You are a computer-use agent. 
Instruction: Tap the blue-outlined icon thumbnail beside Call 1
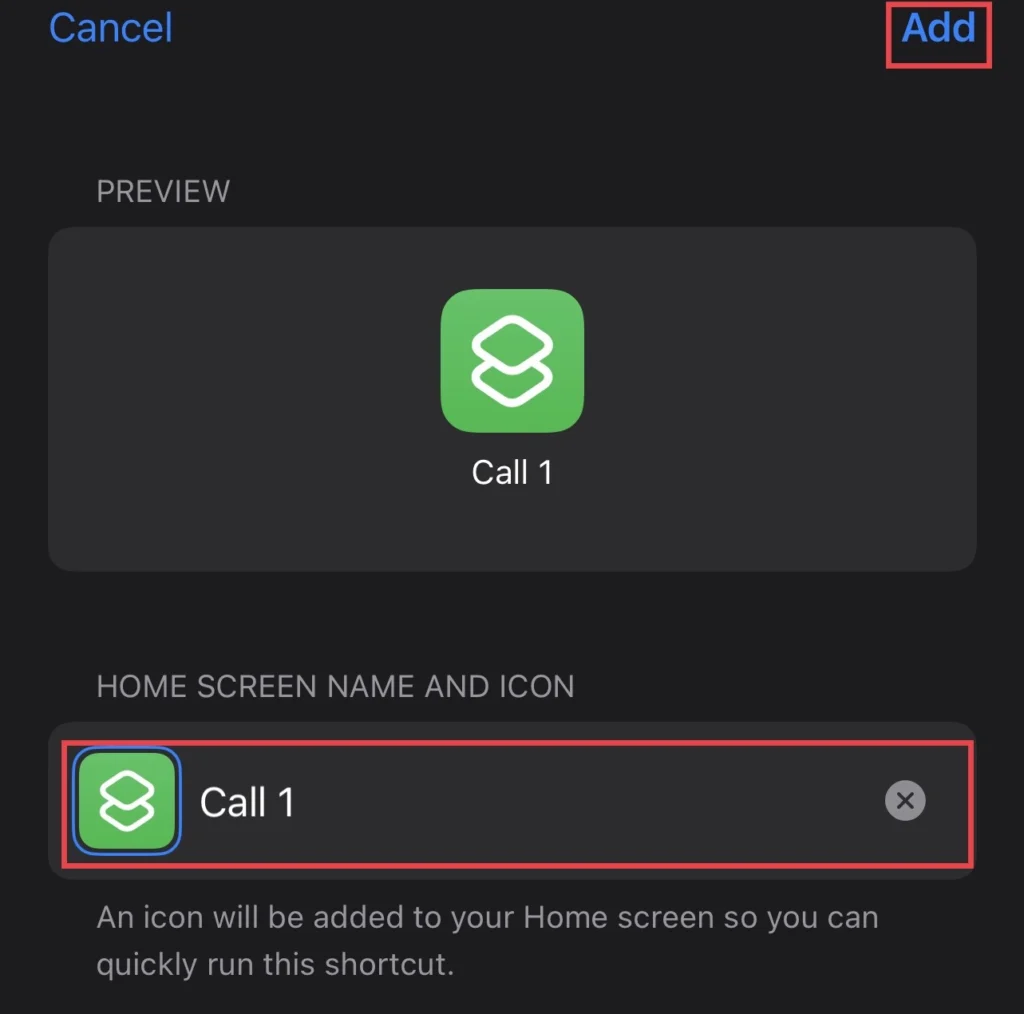pos(127,800)
